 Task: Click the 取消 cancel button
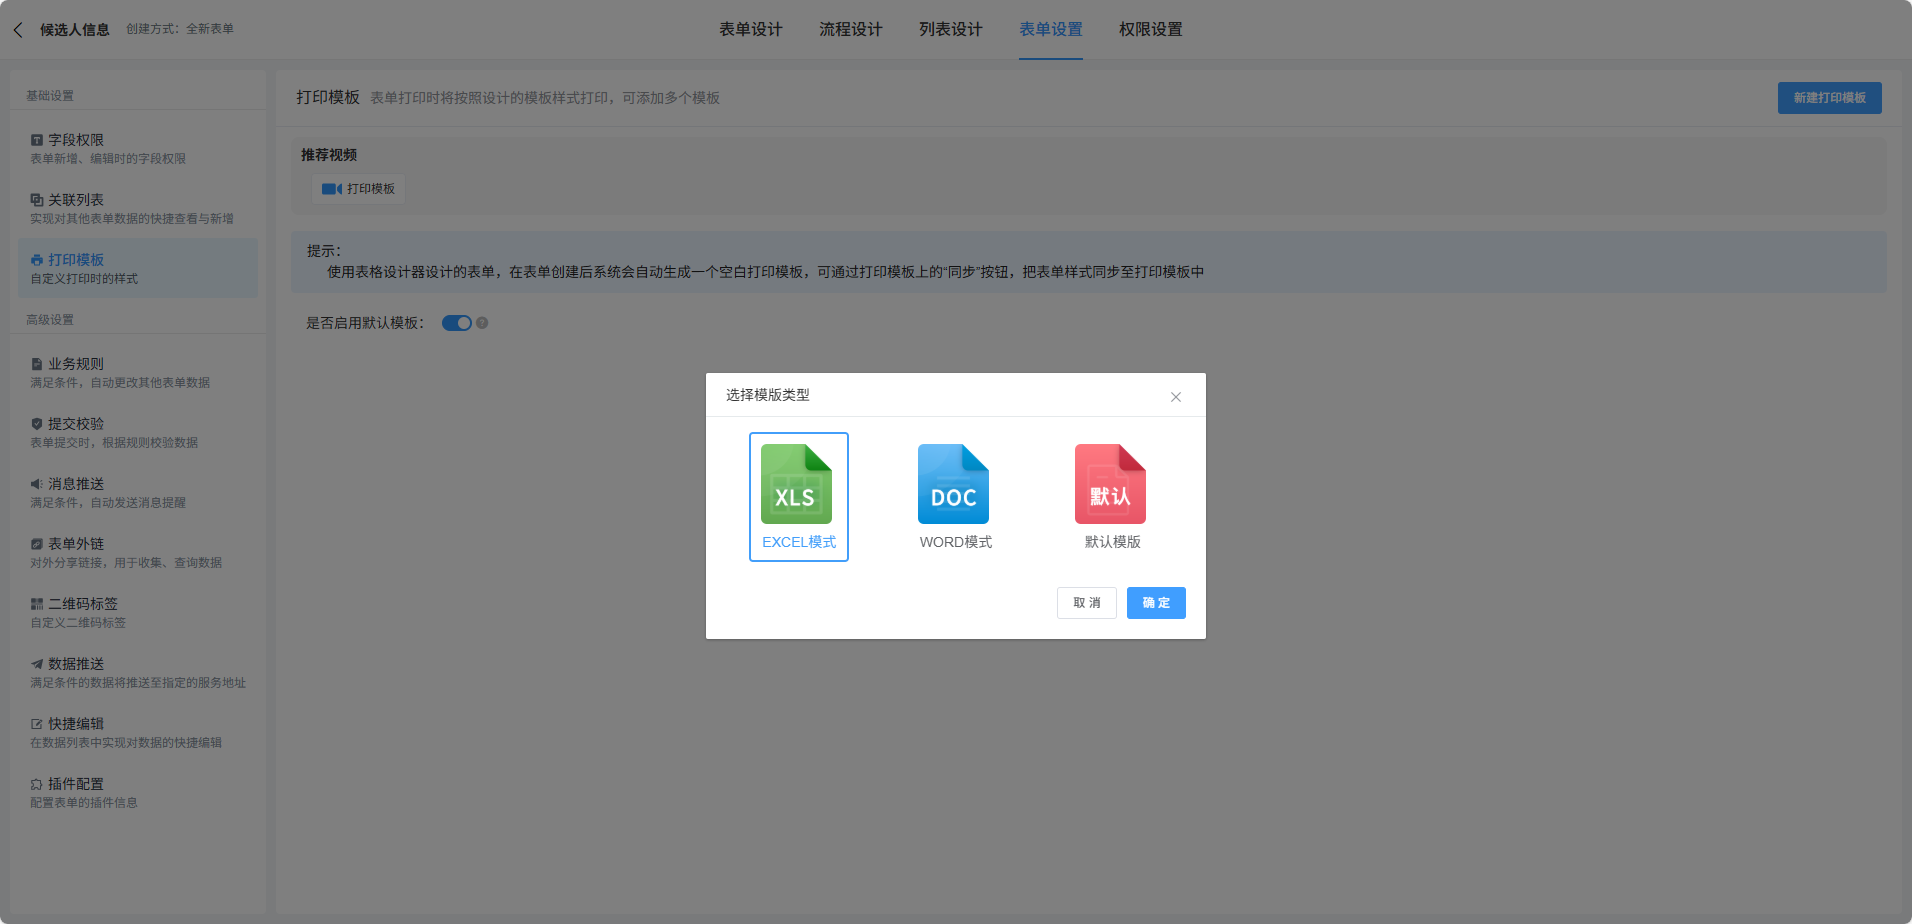pos(1086,603)
